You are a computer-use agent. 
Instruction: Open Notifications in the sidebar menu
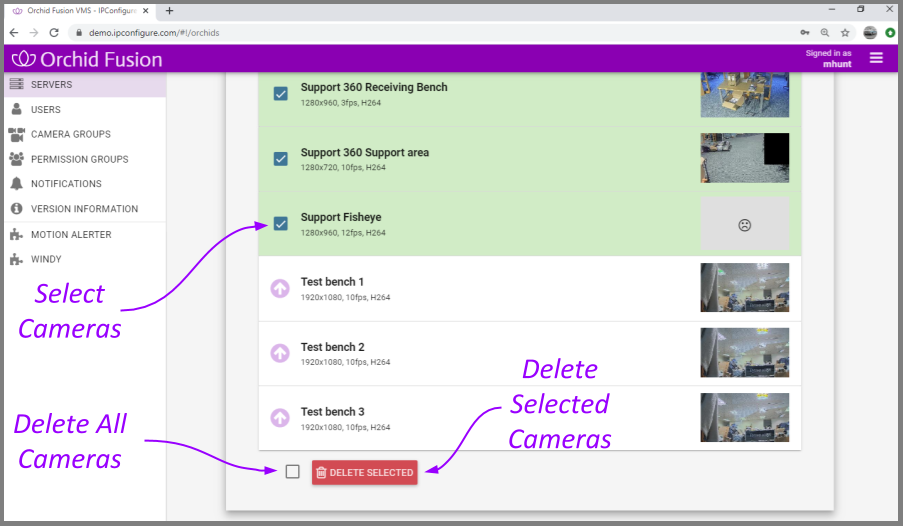pos(85,184)
